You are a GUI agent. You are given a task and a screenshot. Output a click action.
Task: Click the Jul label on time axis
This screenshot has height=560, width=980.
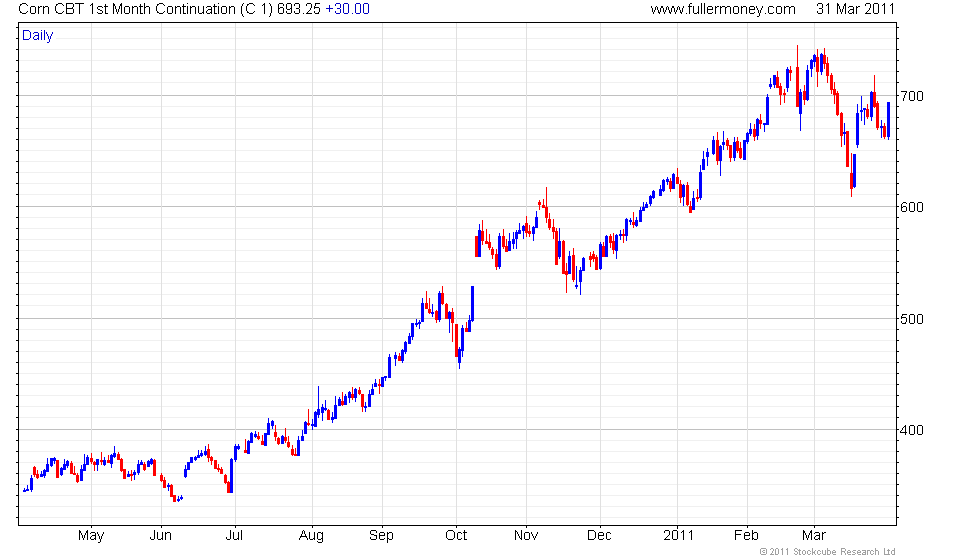pos(234,536)
